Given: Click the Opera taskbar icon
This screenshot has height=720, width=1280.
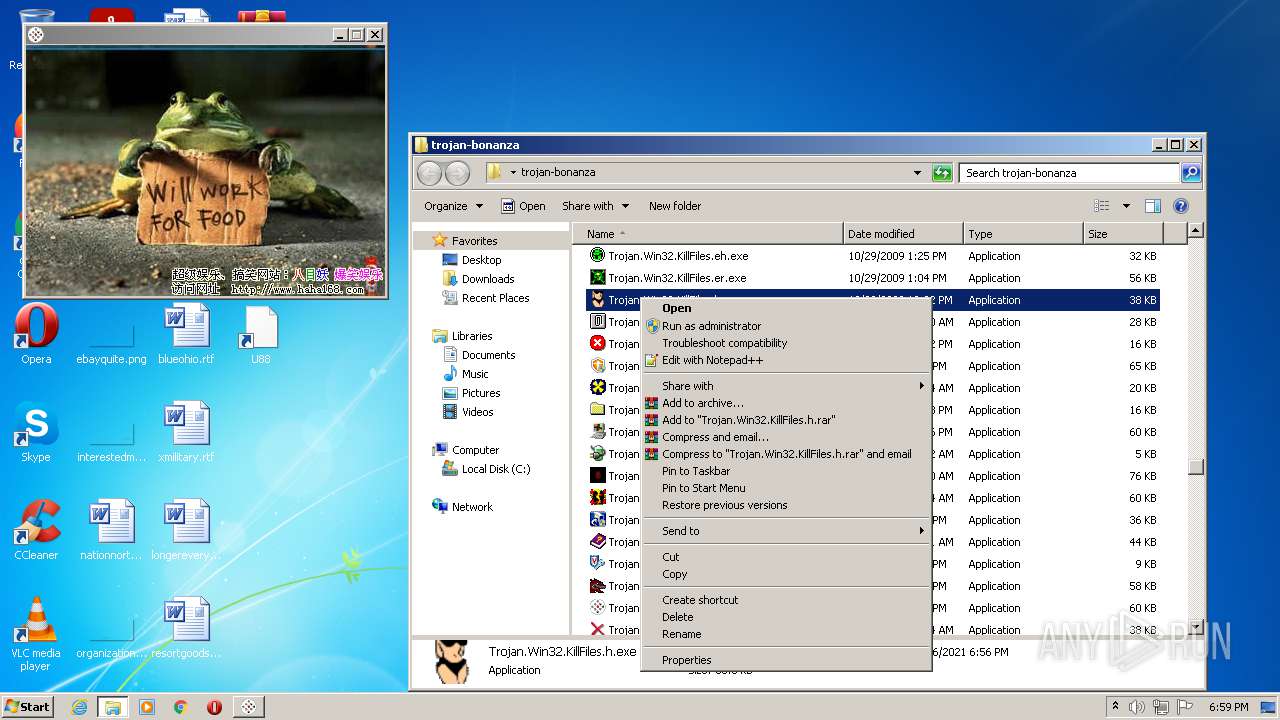Looking at the screenshot, I should [214, 707].
